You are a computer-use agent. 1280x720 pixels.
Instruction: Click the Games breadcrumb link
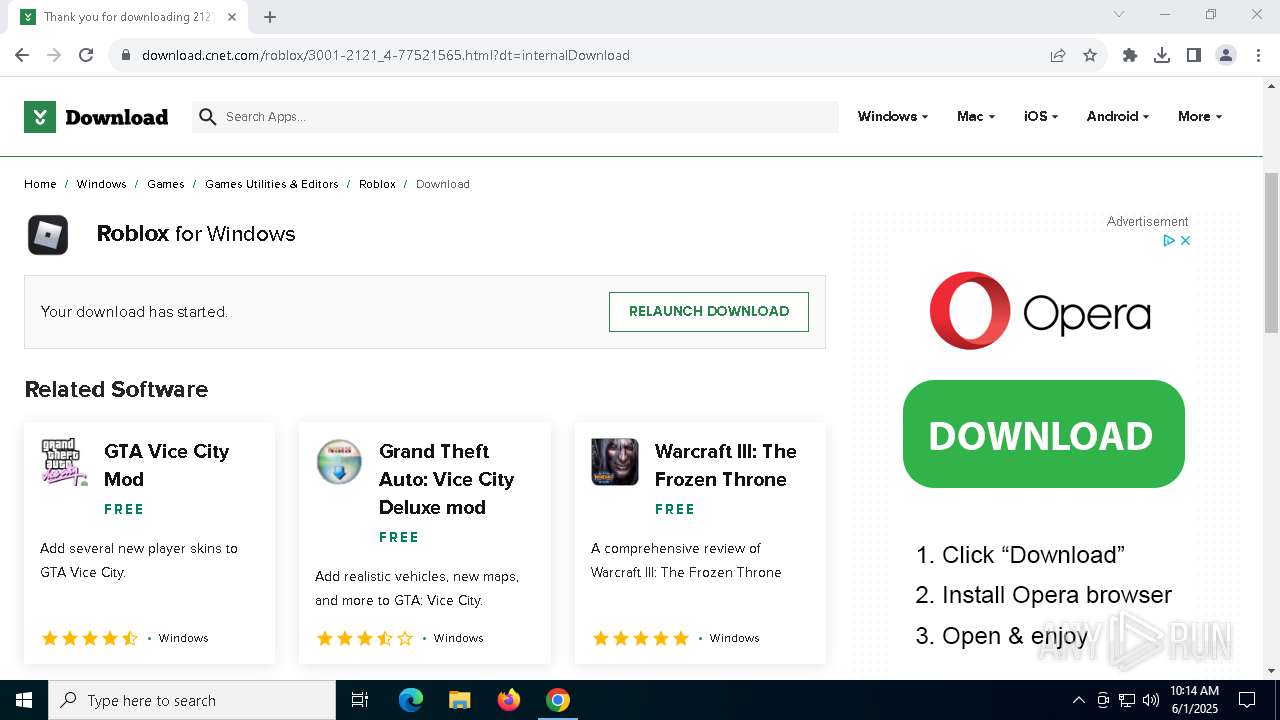(x=166, y=184)
